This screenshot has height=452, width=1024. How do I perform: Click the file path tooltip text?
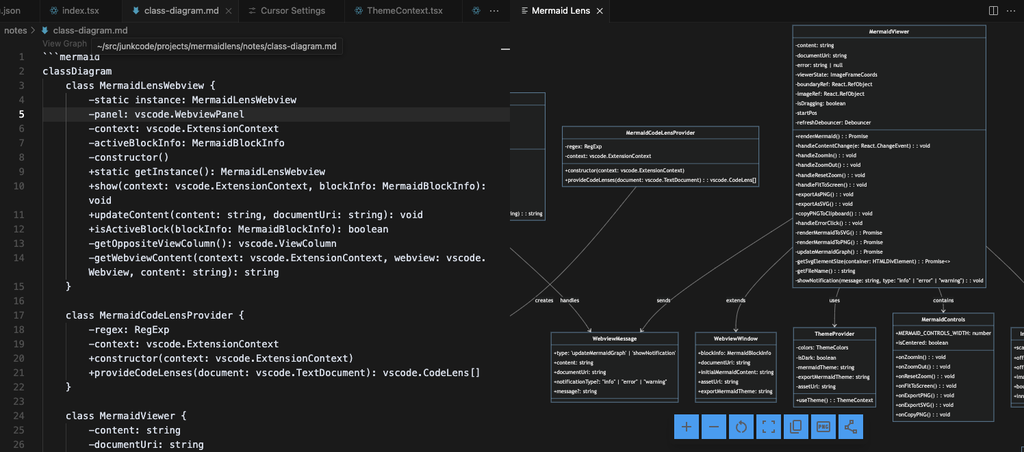click(216, 46)
